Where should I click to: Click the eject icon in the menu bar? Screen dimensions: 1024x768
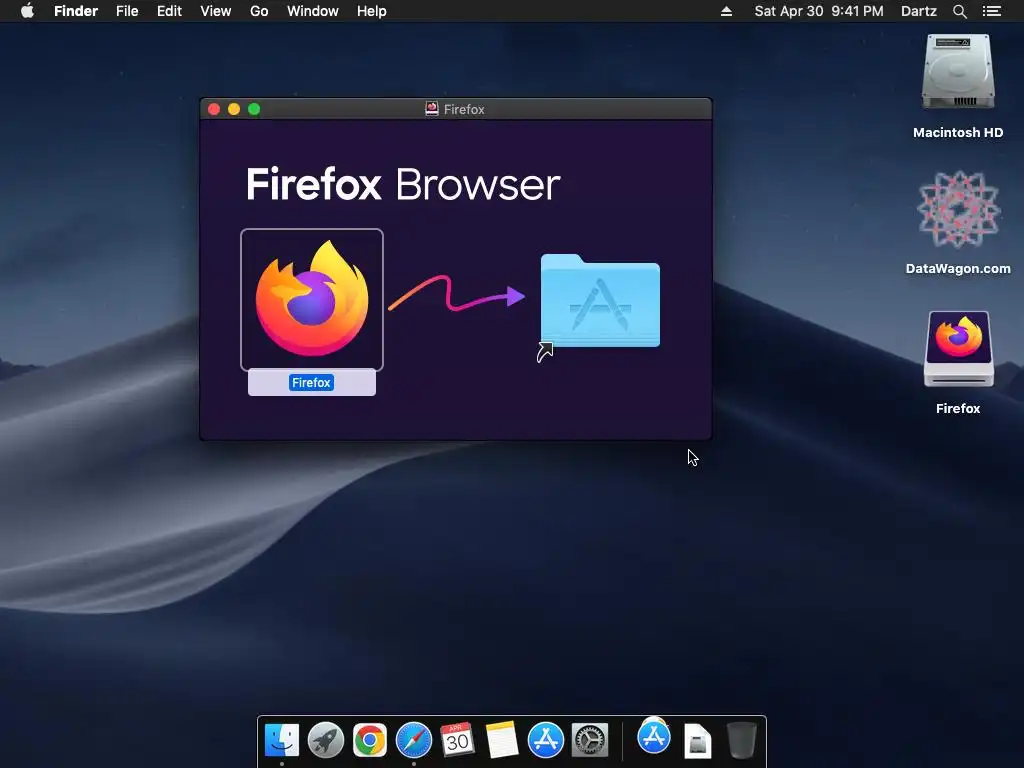(726, 11)
